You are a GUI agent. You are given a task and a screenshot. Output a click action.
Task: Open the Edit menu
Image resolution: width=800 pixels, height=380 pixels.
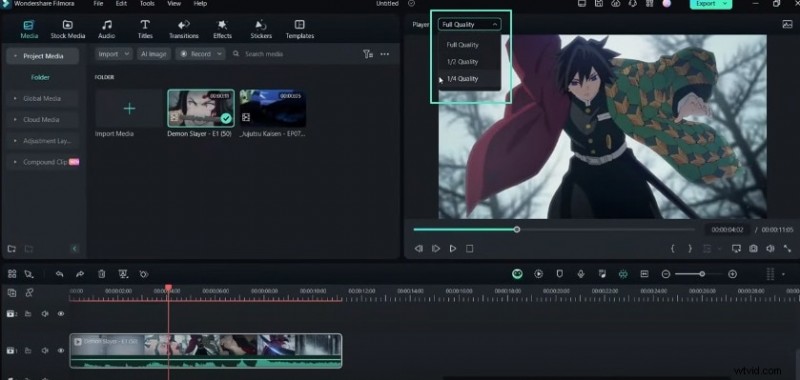click(121, 4)
